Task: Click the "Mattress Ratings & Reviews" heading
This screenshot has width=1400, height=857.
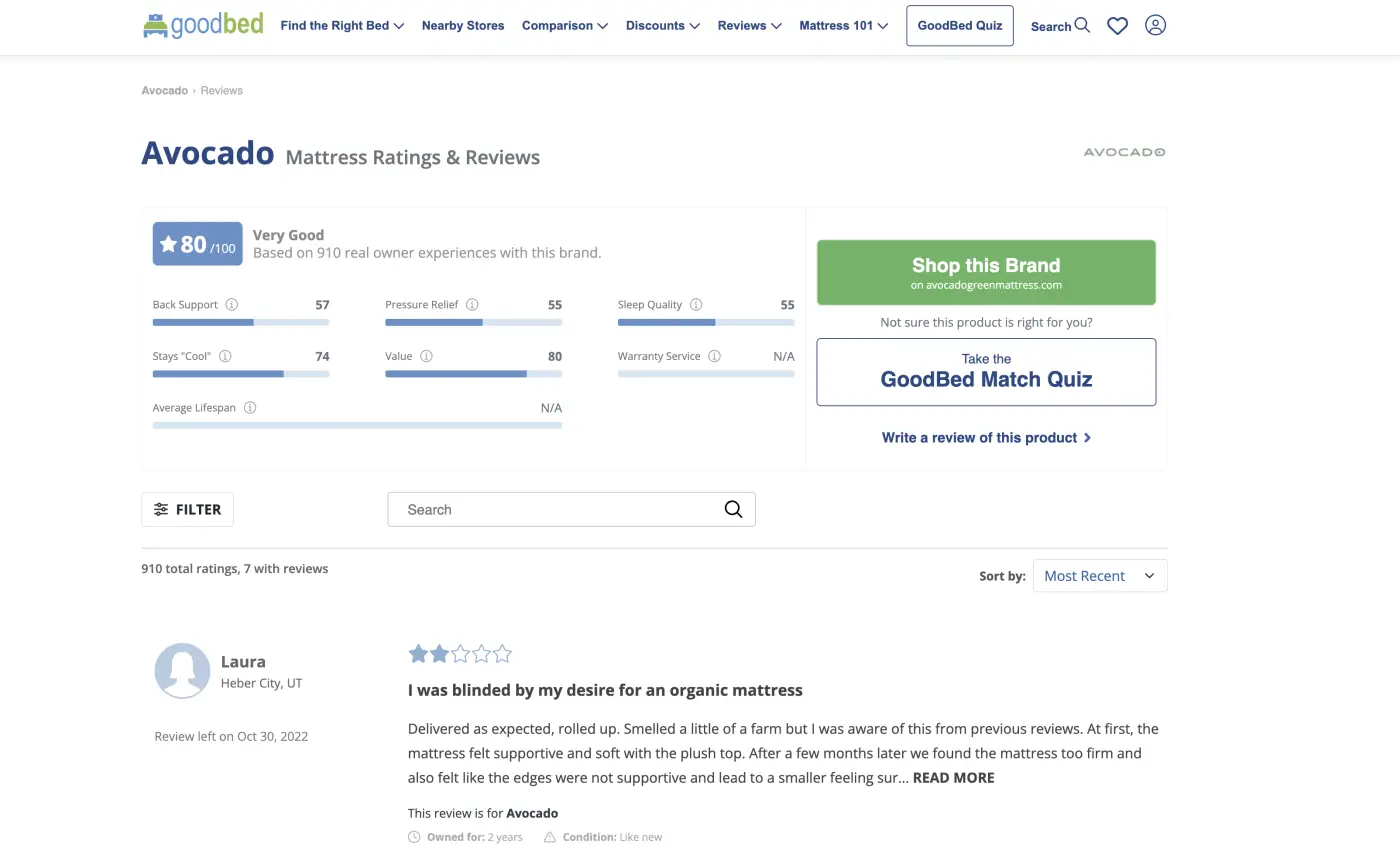Action: (413, 158)
